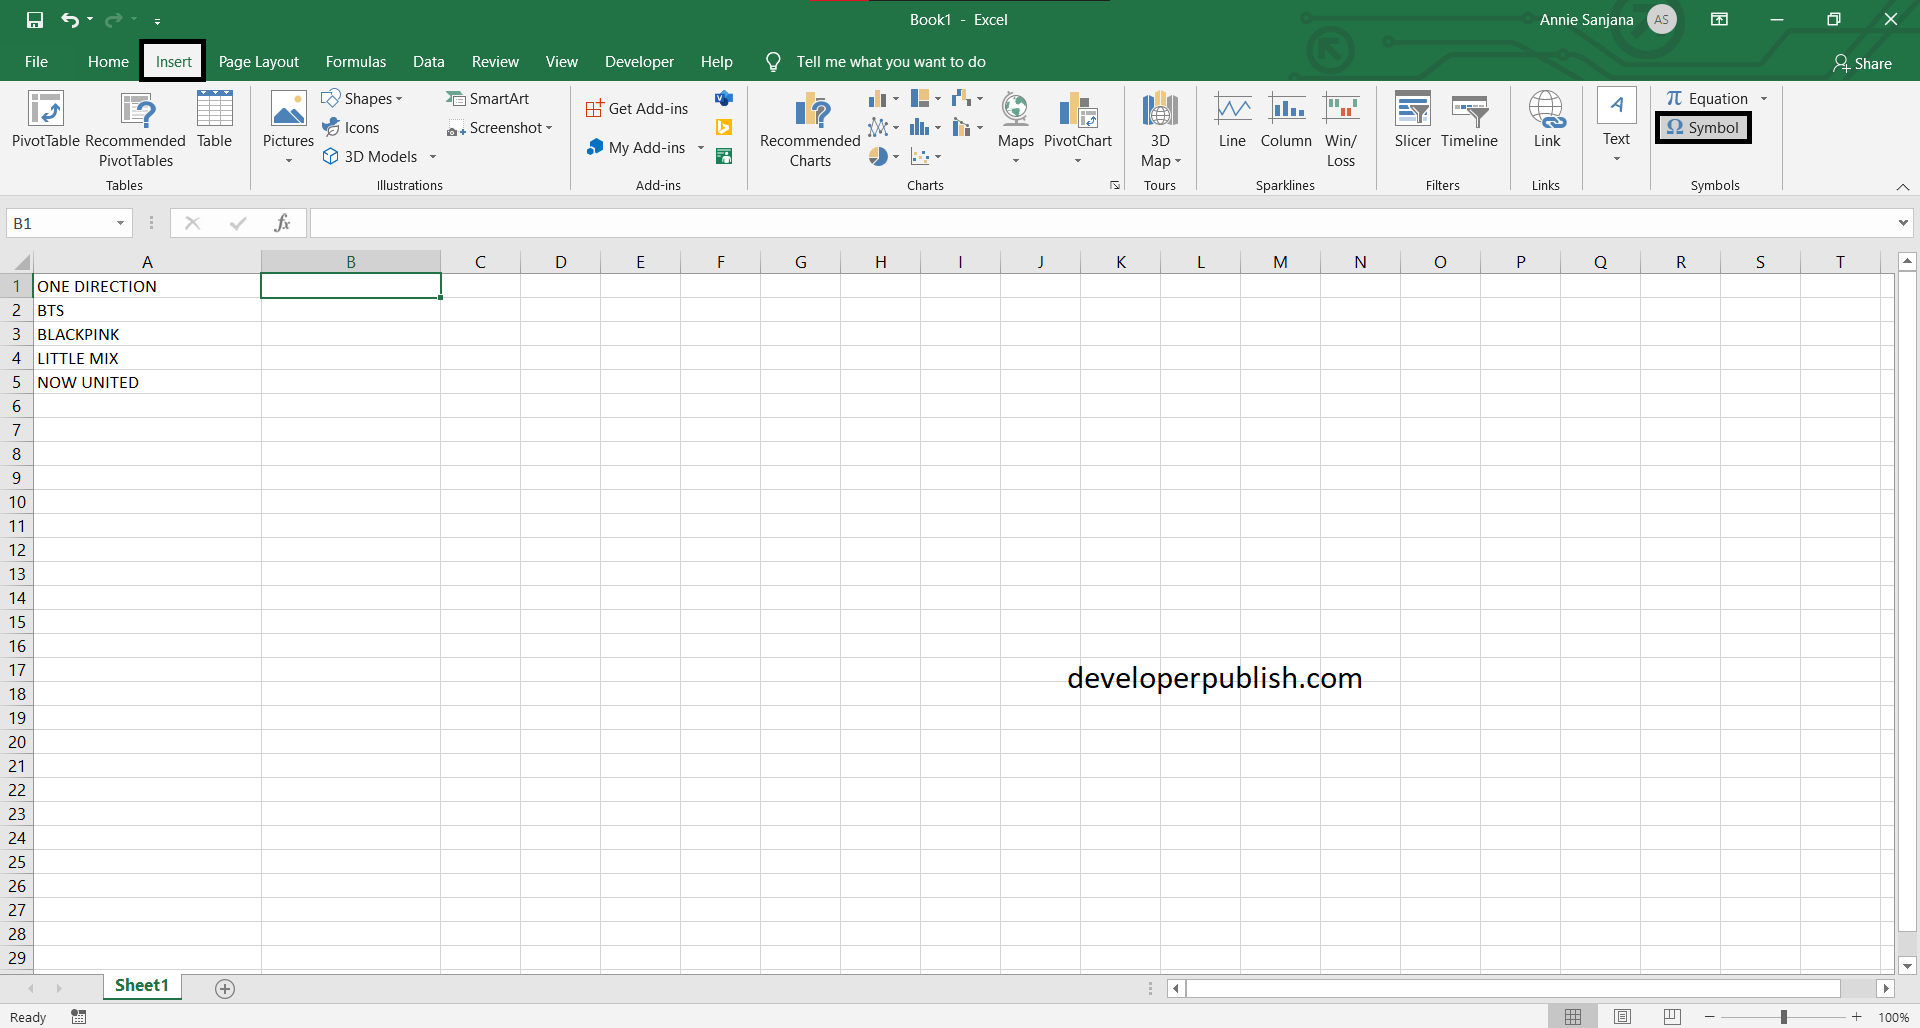
Task: Open the Developer tab
Action: [x=639, y=61]
